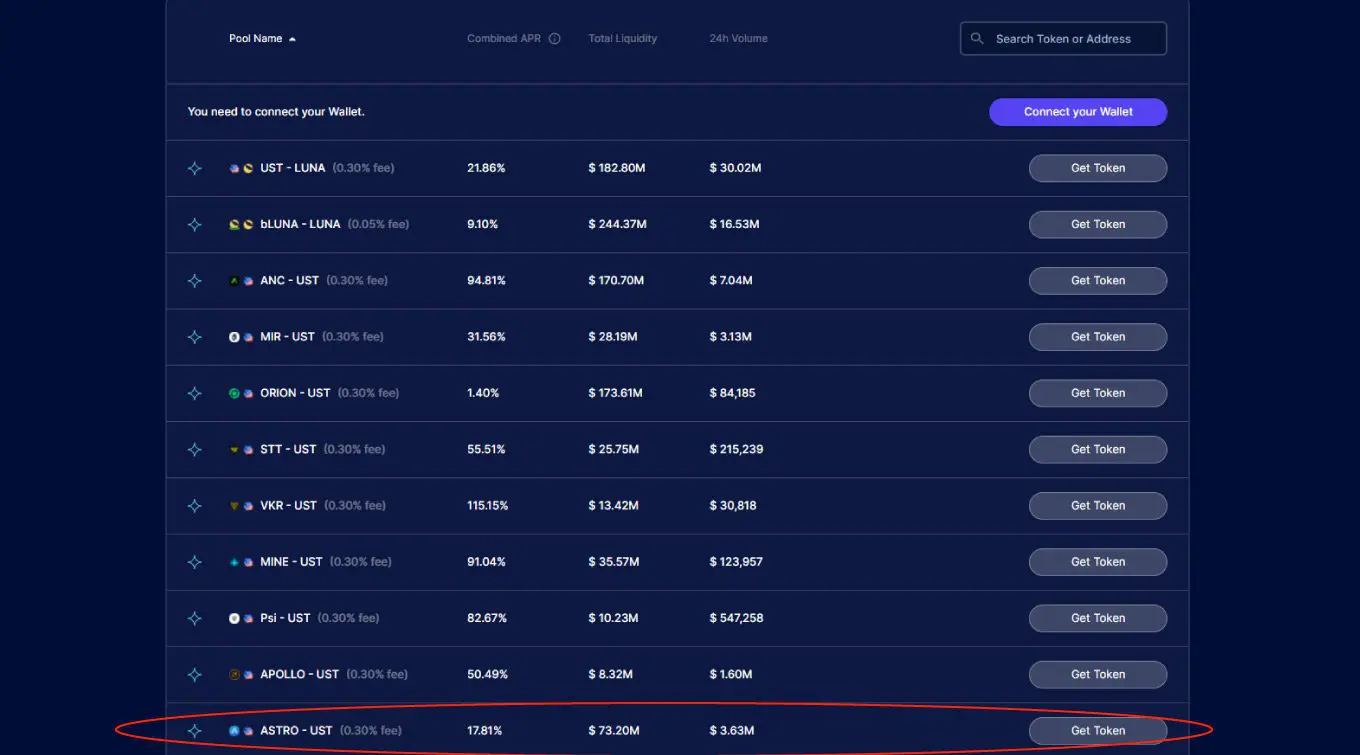Click the sparkle icon in the Psi - UST row
This screenshot has width=1360, height=755.
[195, 618]
